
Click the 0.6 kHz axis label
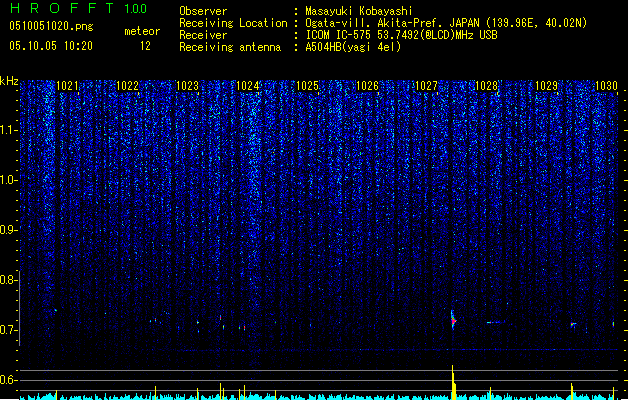tap(8, 380)
